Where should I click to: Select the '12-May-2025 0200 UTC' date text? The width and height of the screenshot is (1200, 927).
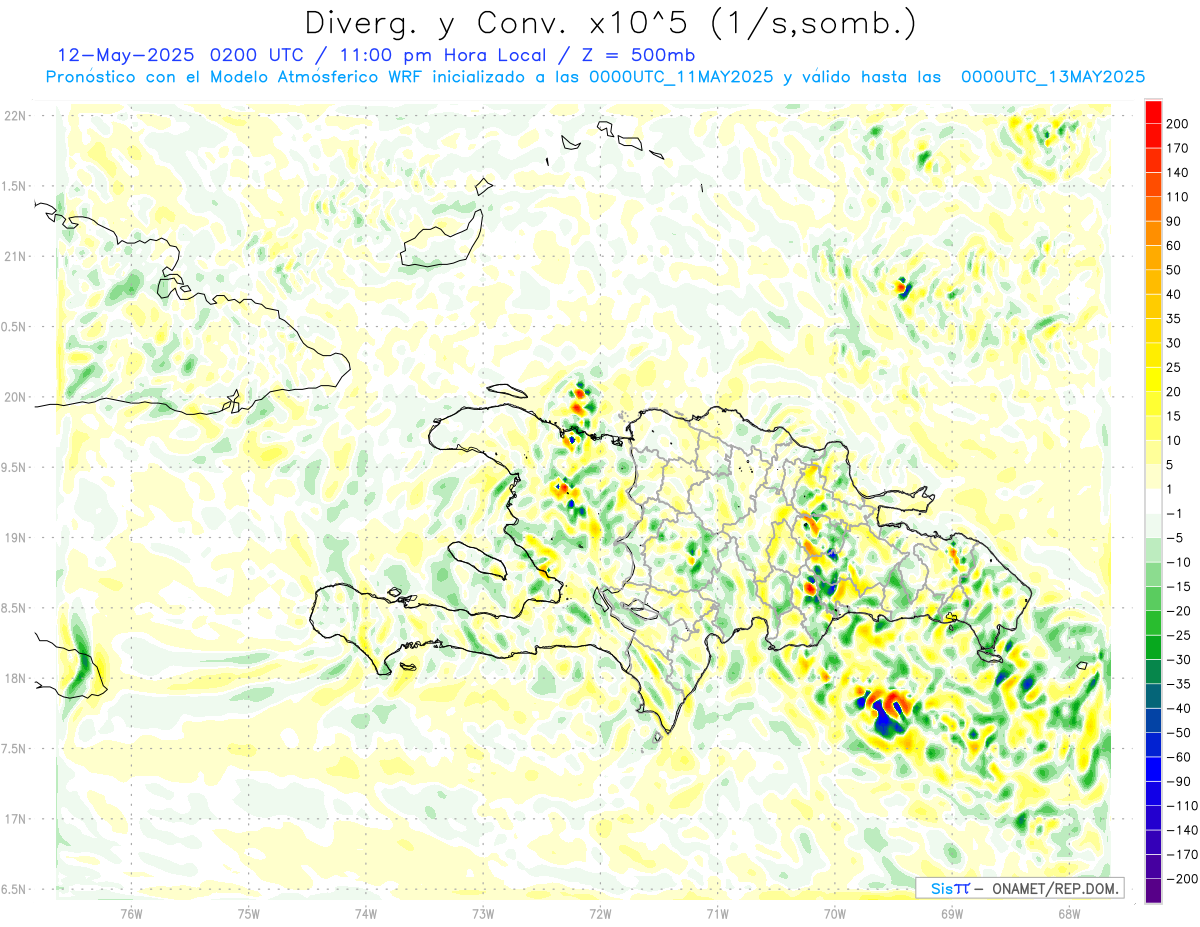click(x=185, y=55)
